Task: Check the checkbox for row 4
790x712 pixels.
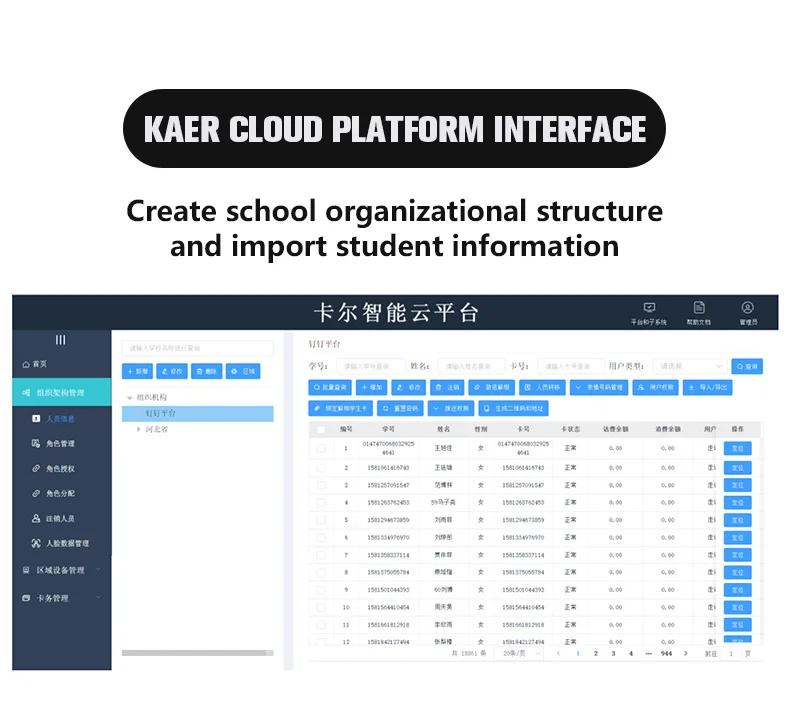Action: 321,503
